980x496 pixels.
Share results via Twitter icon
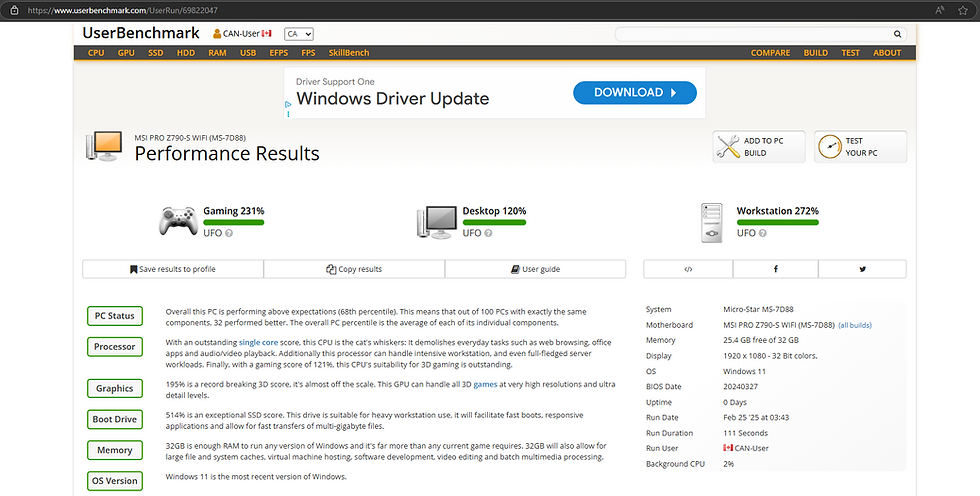coord(862,269)
